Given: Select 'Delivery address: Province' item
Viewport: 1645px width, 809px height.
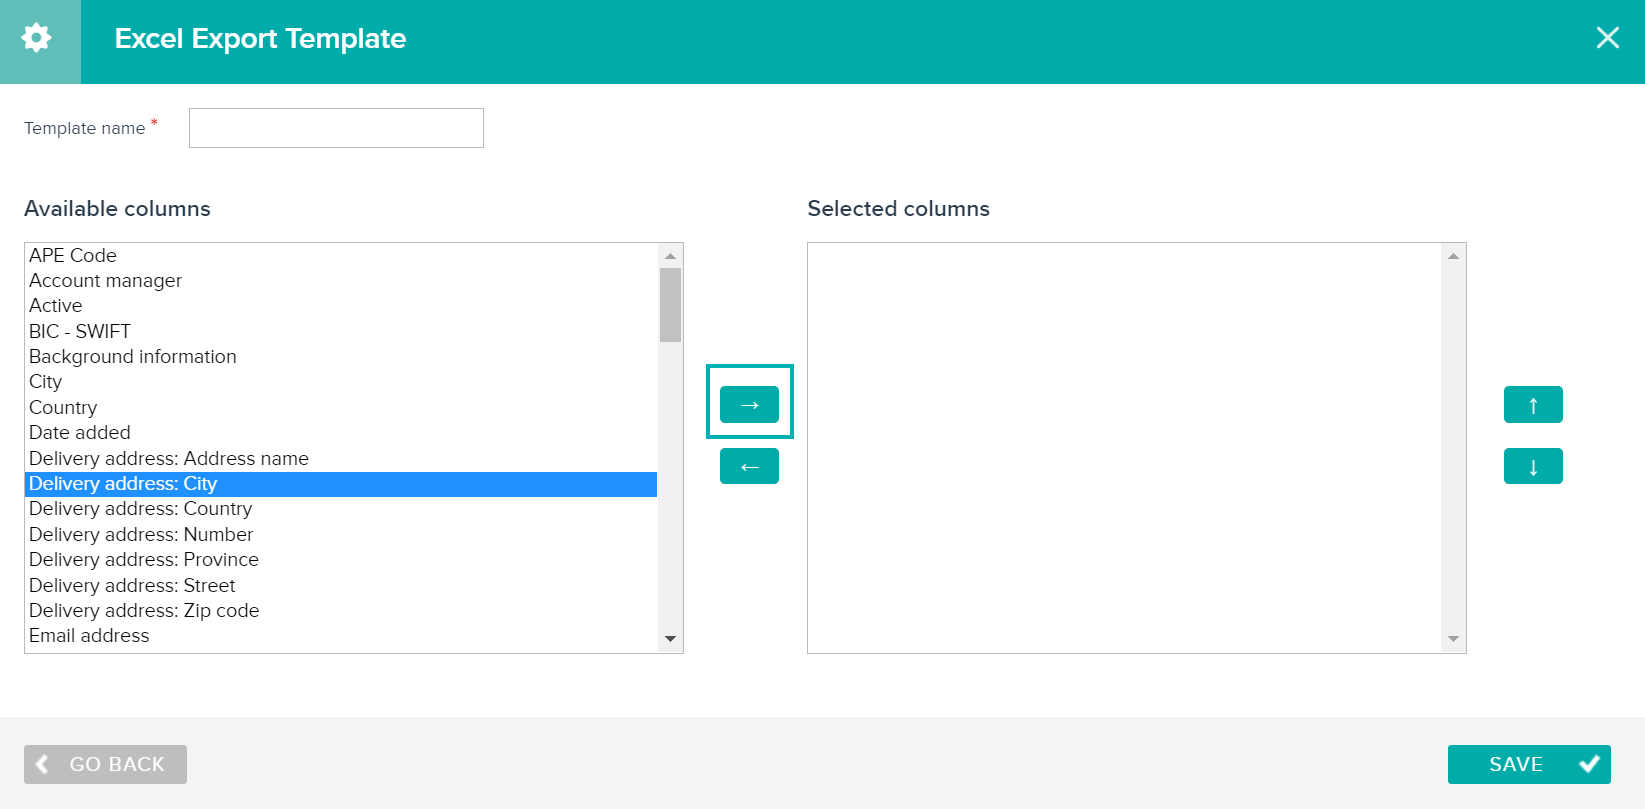Looking at the screenshot, I should pyautogui.click(x=341, y=560).
